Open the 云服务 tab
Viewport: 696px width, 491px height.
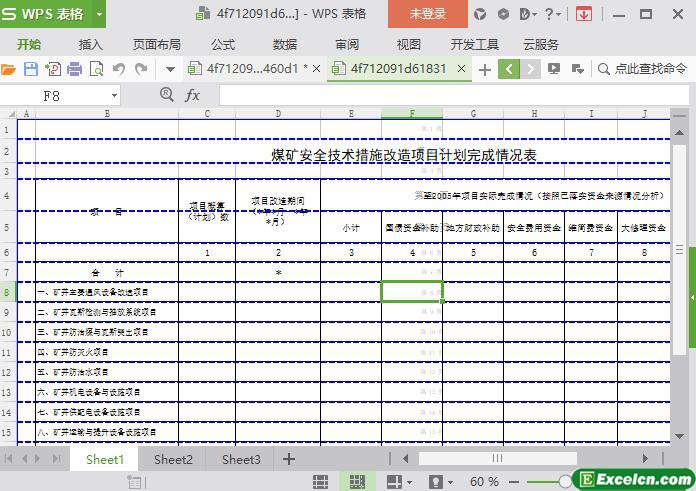tap(541, 44)
